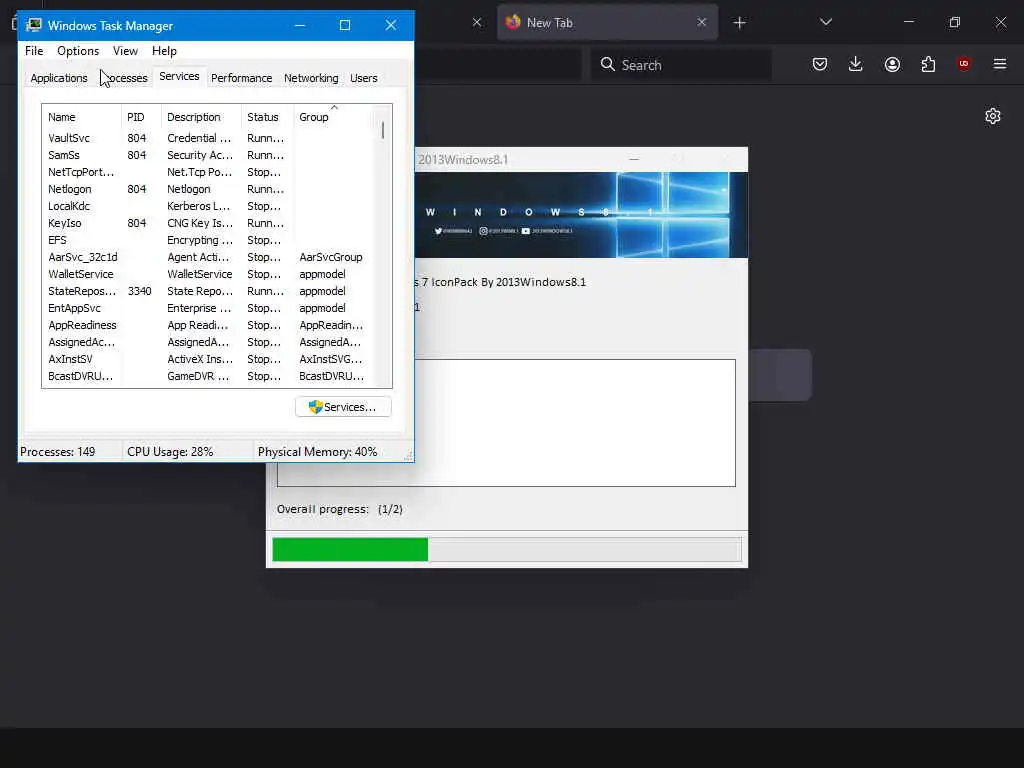Sort services by Description column

pos(200,117)
